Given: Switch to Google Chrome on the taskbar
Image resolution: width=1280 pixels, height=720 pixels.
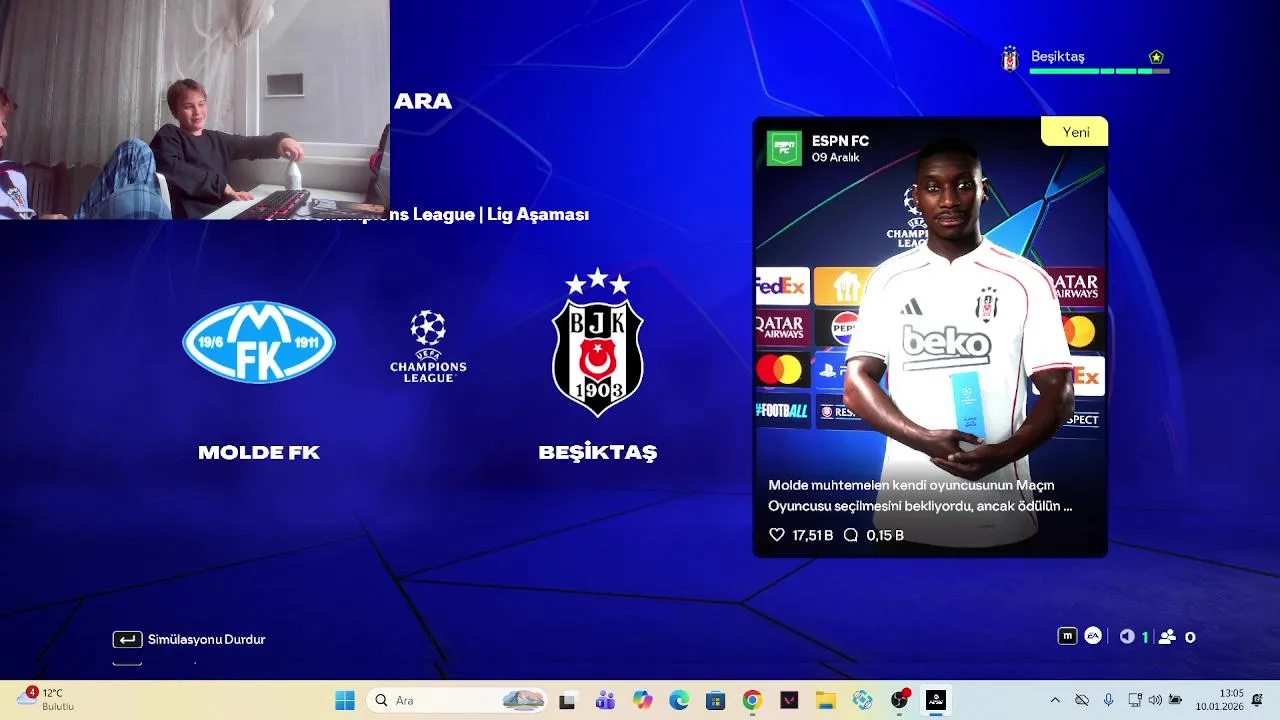Looking at the screenshot, I should coord(752,700).
